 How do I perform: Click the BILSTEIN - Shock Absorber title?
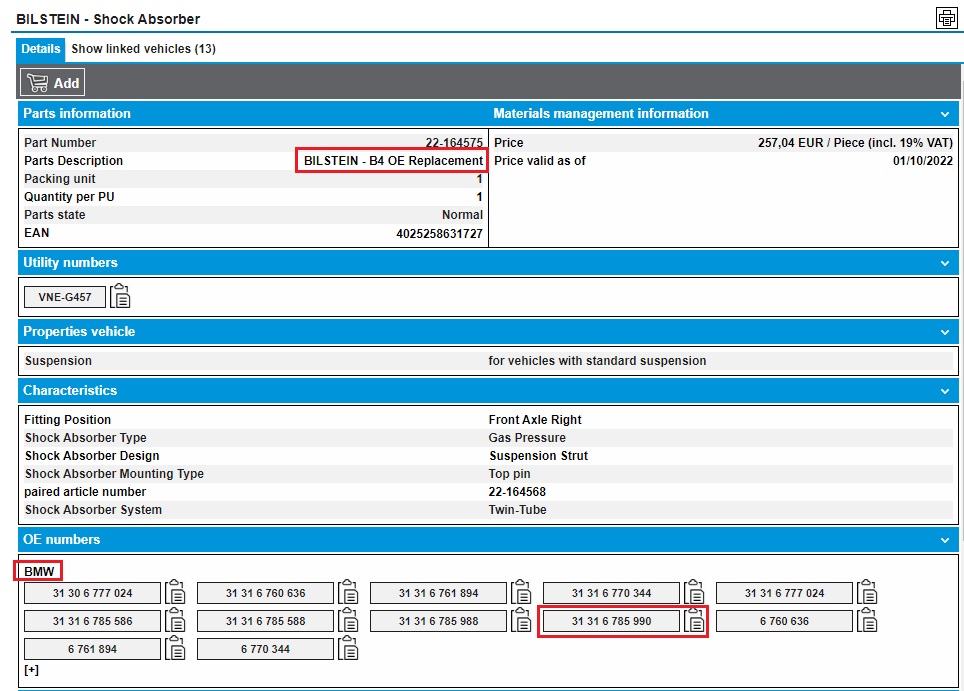108,19
